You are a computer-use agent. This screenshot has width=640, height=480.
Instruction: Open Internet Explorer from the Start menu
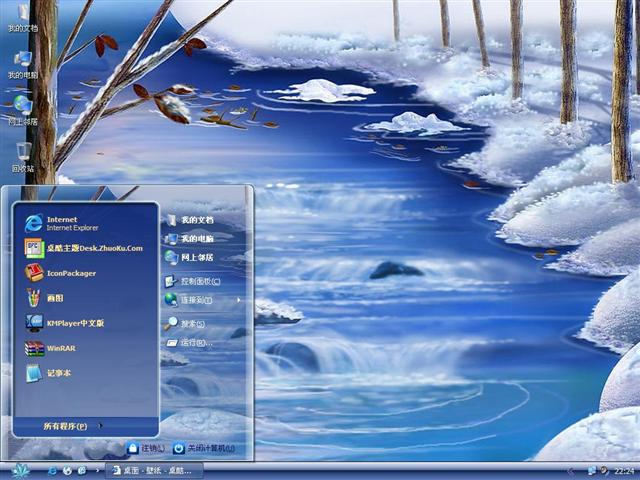(60, 223)
